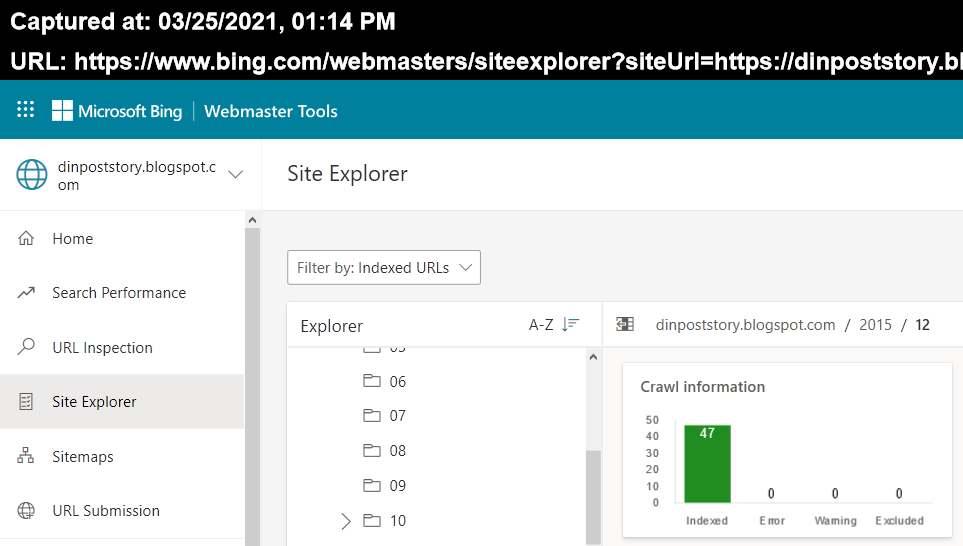Click the folder icon for 07
The width and height of the screenshot is (963, 546).
(x=372, y=416)
